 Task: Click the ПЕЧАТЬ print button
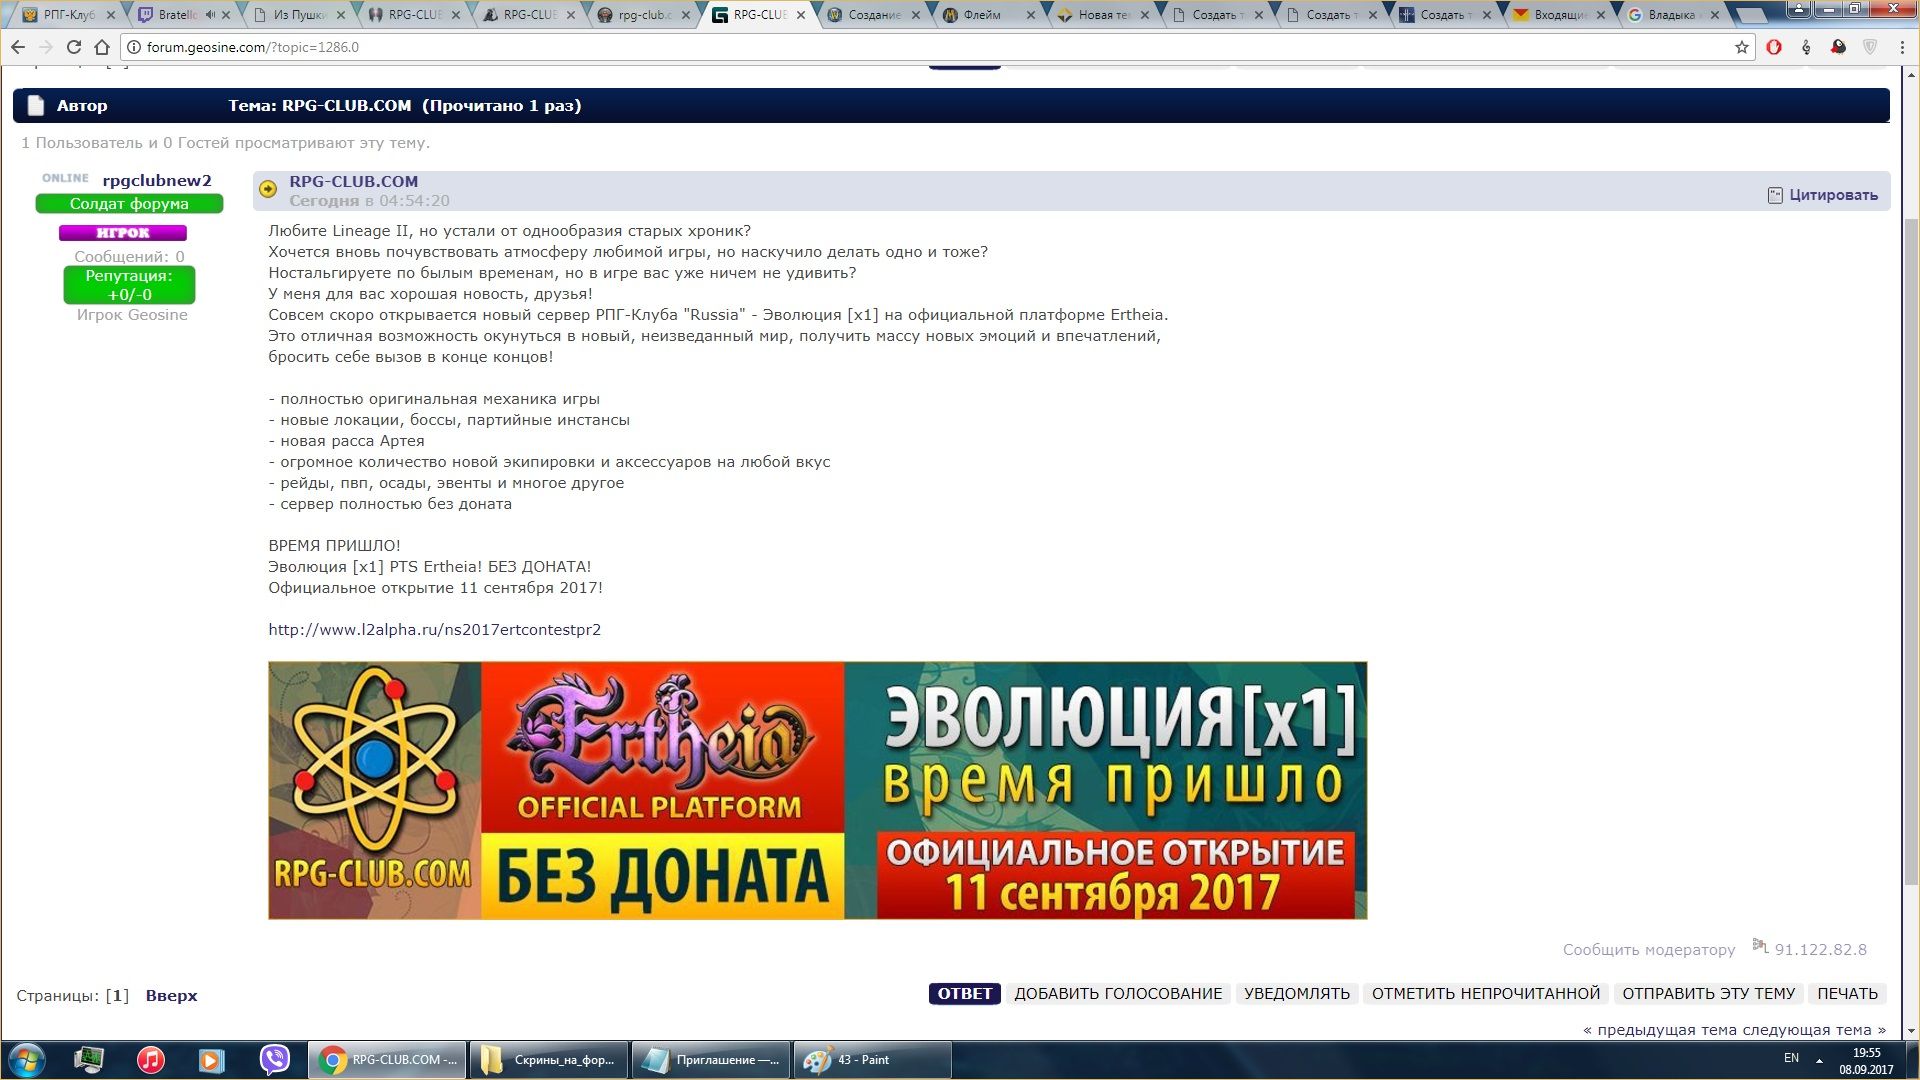coord(1847,994)
